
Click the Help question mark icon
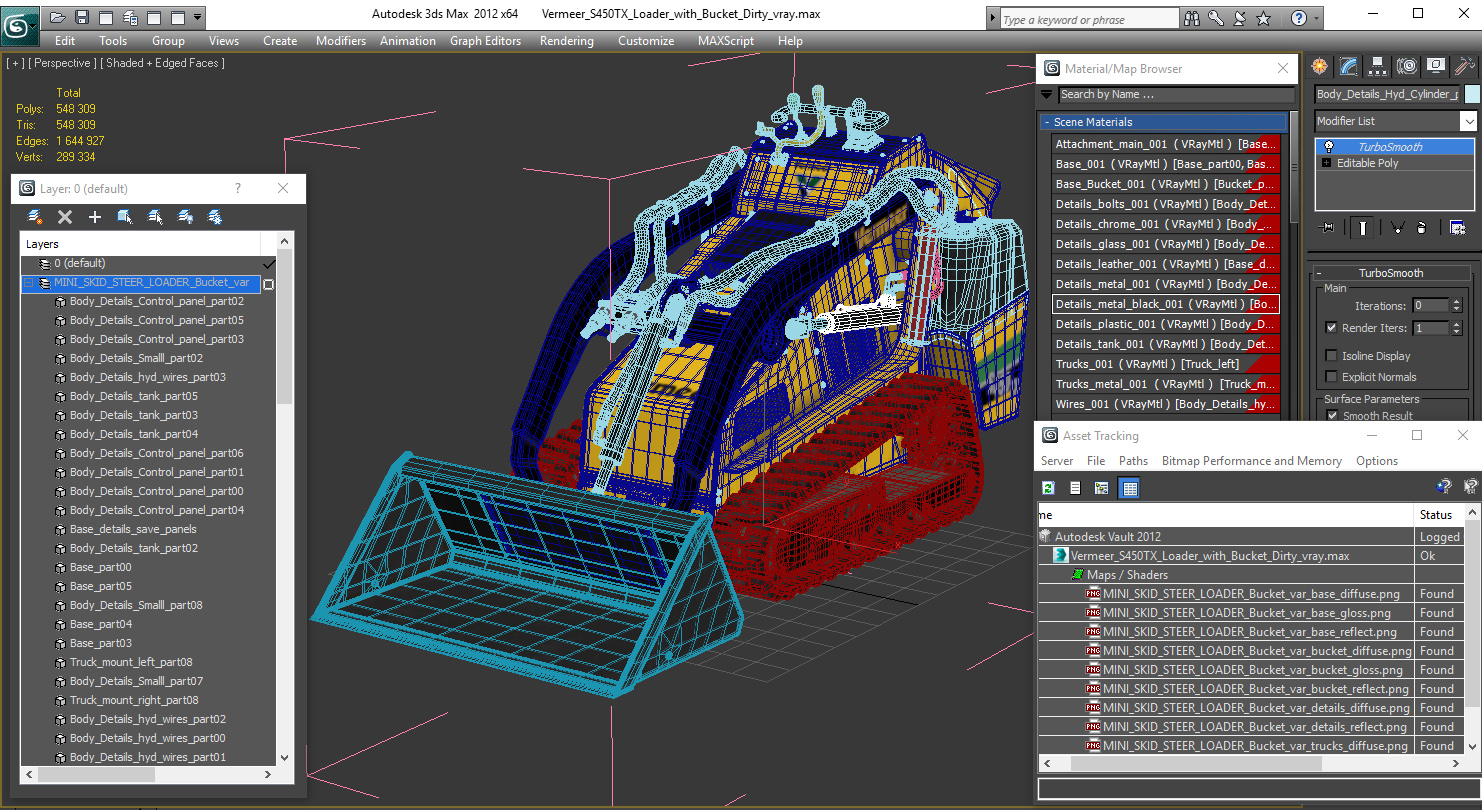pyautogui.click(x=1298, y=18)
